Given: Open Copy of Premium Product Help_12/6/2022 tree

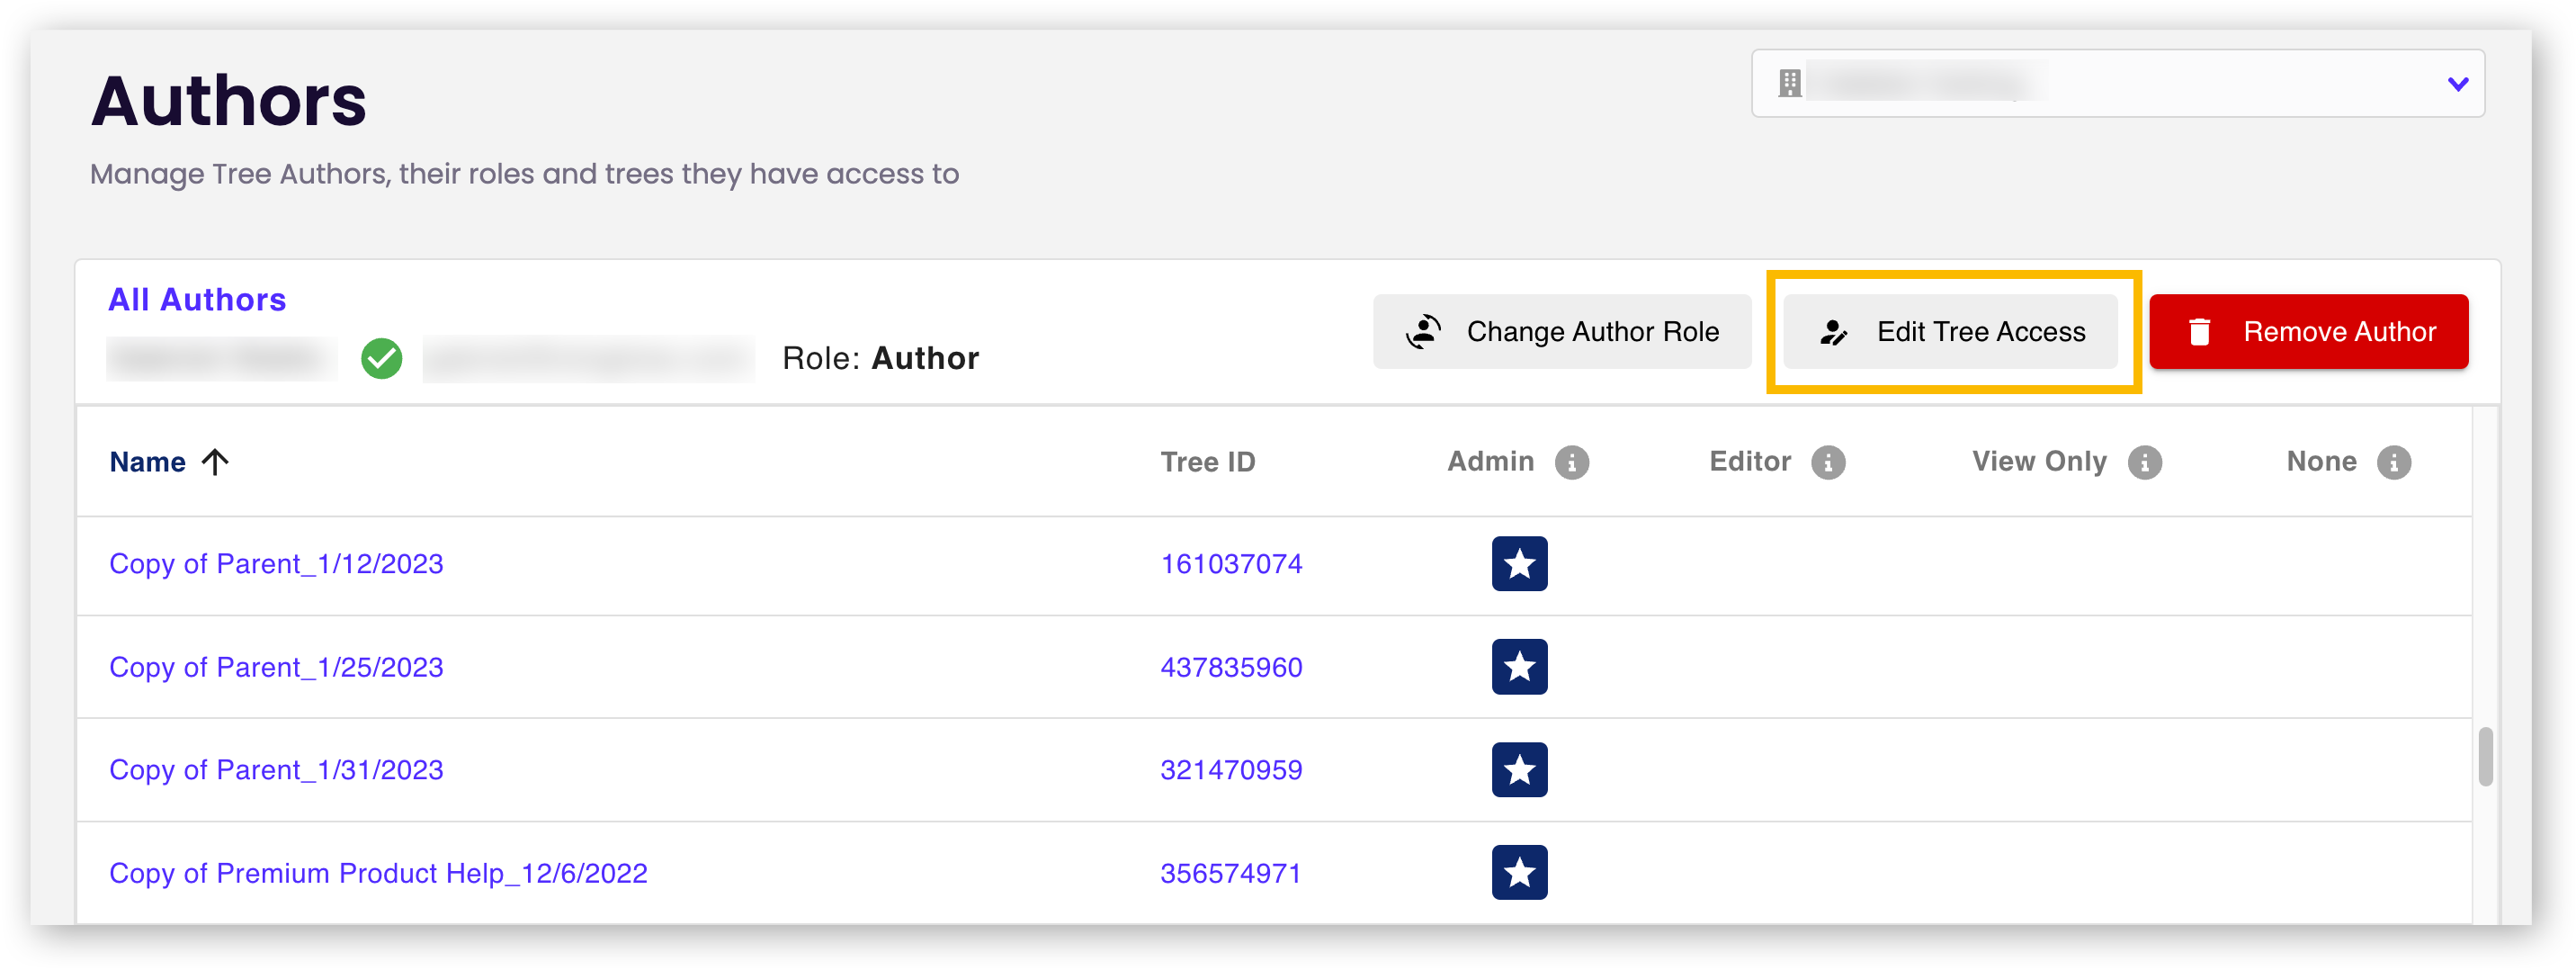Looking at the screenshot, I should tap(378, 873).
